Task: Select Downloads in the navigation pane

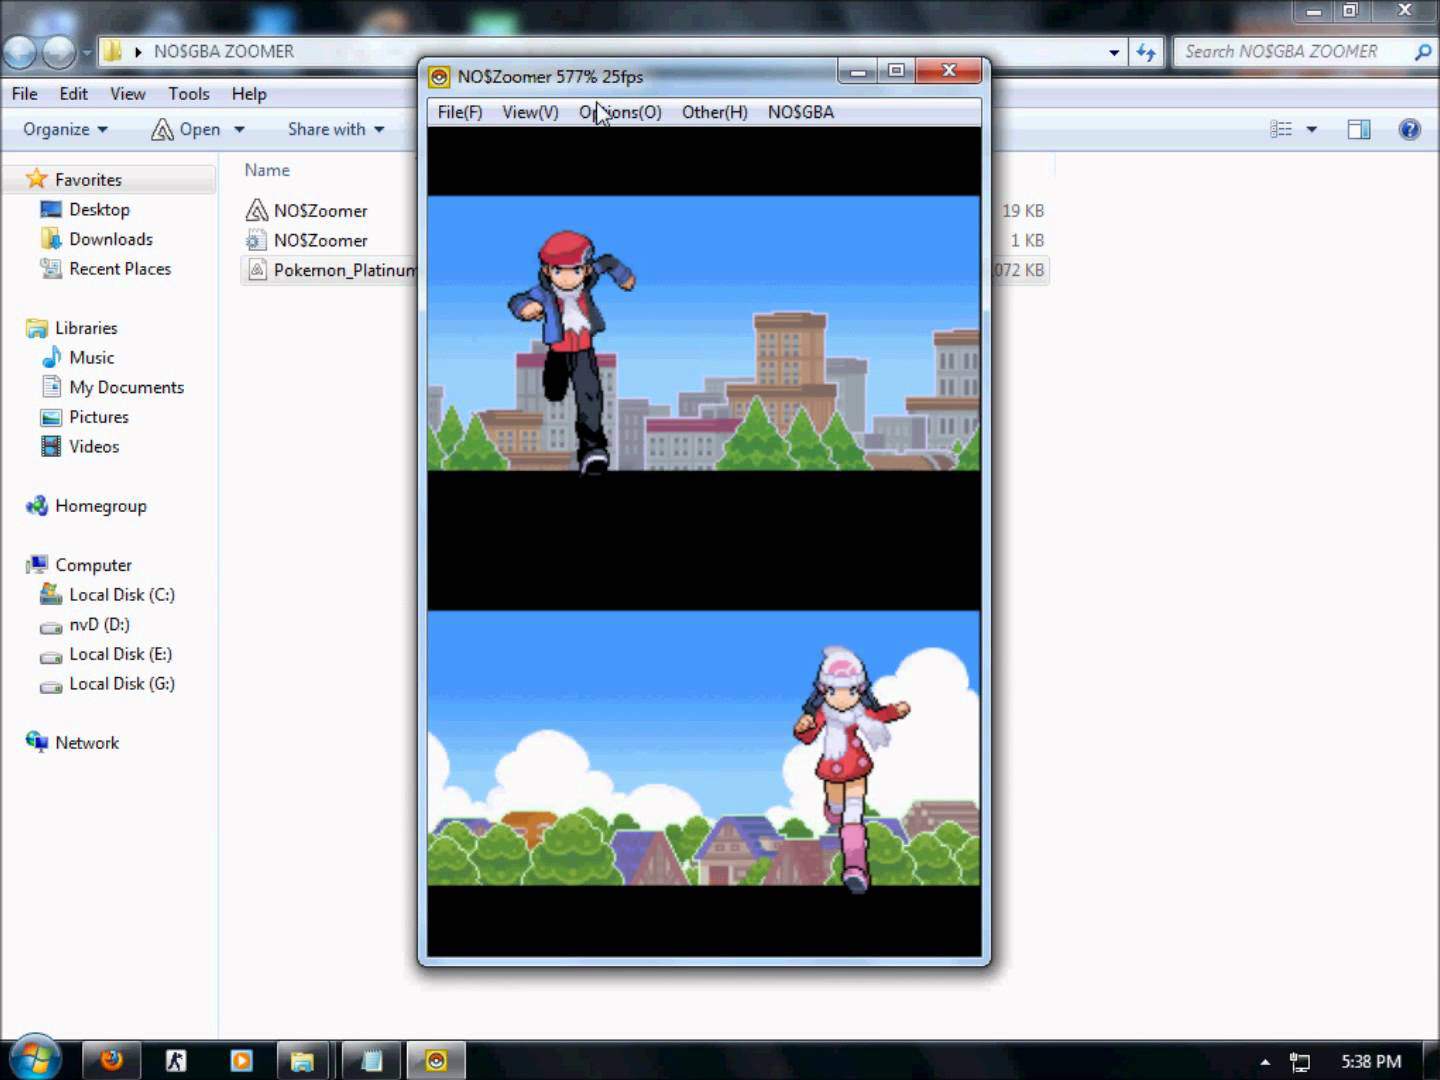Action: coord(110,239)
